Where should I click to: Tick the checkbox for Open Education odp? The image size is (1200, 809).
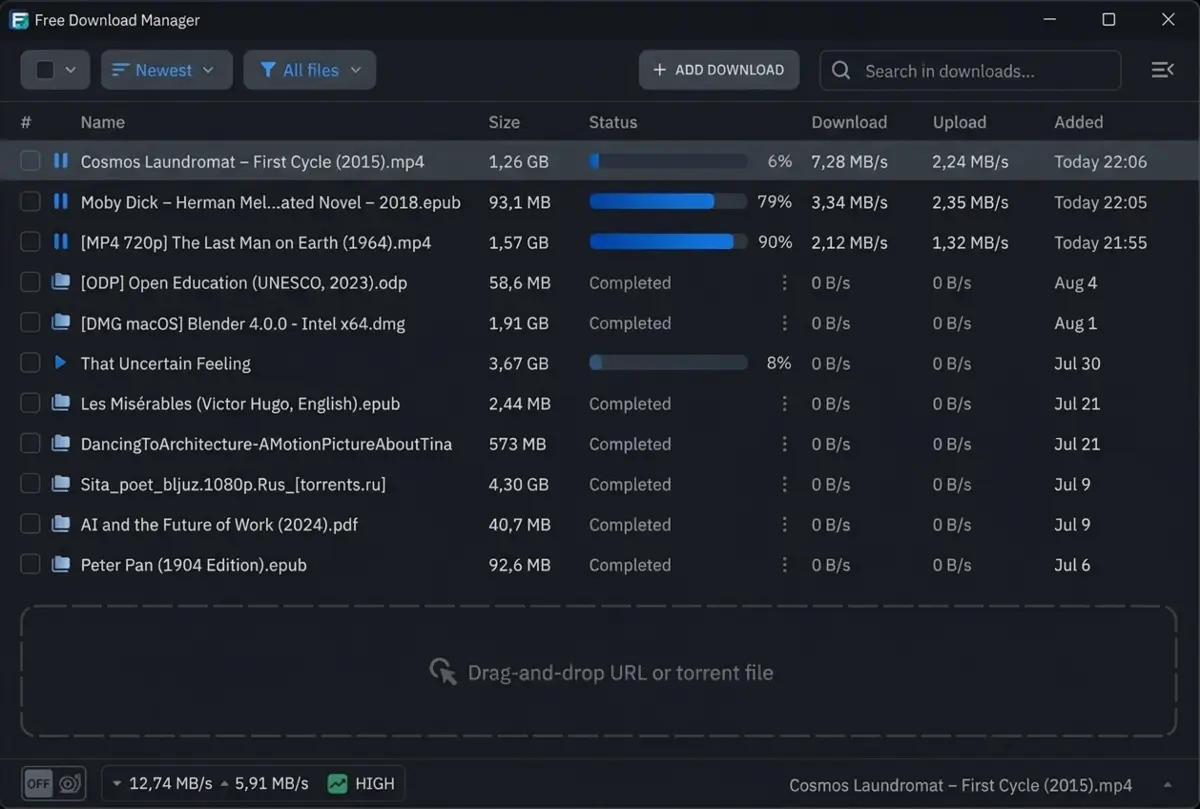31,283
